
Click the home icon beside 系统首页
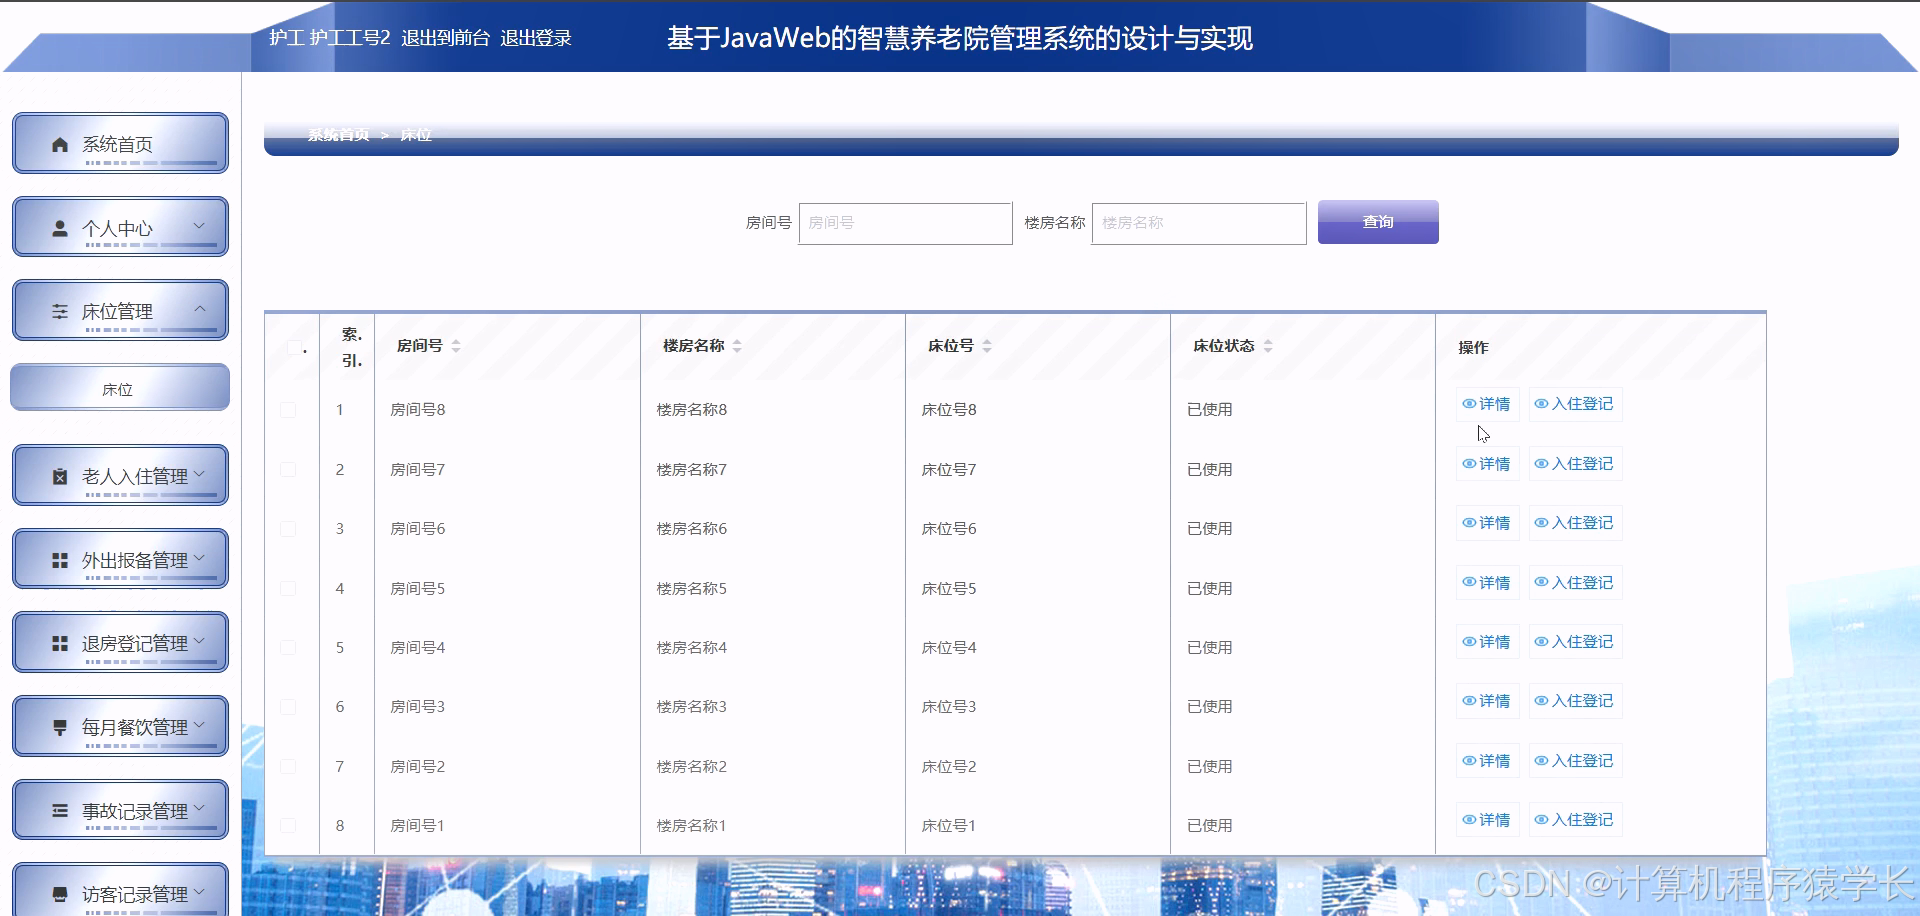[x=58, y=144]
